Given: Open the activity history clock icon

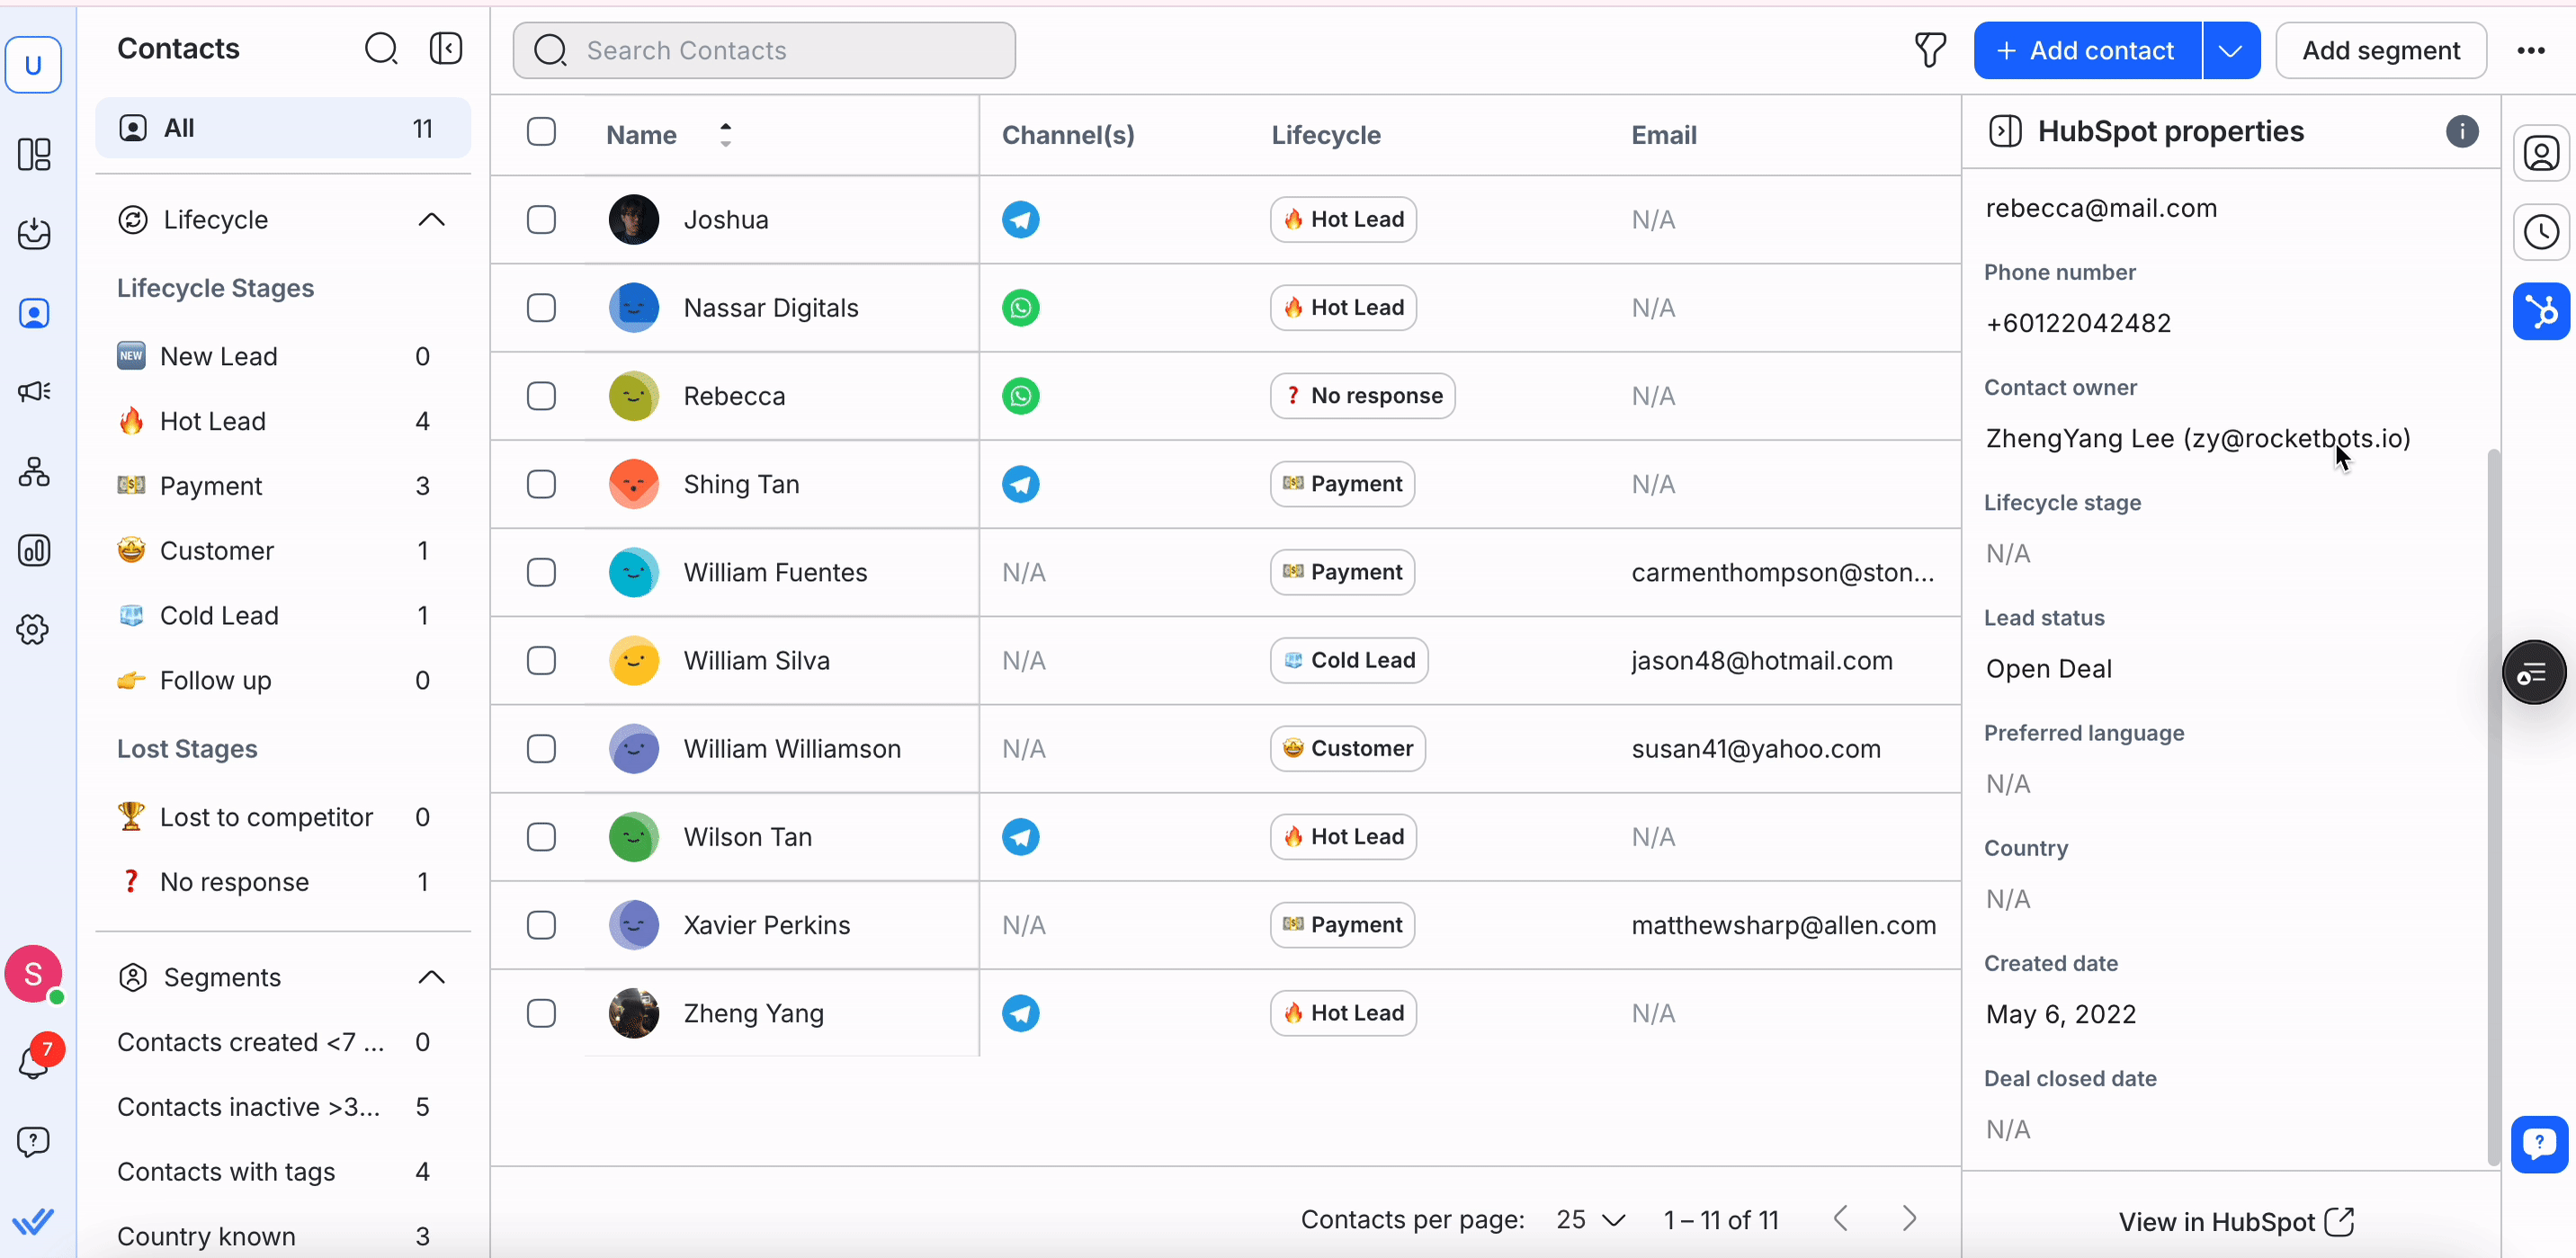Looking at the screenshot, I should [x=2541, y=232].
